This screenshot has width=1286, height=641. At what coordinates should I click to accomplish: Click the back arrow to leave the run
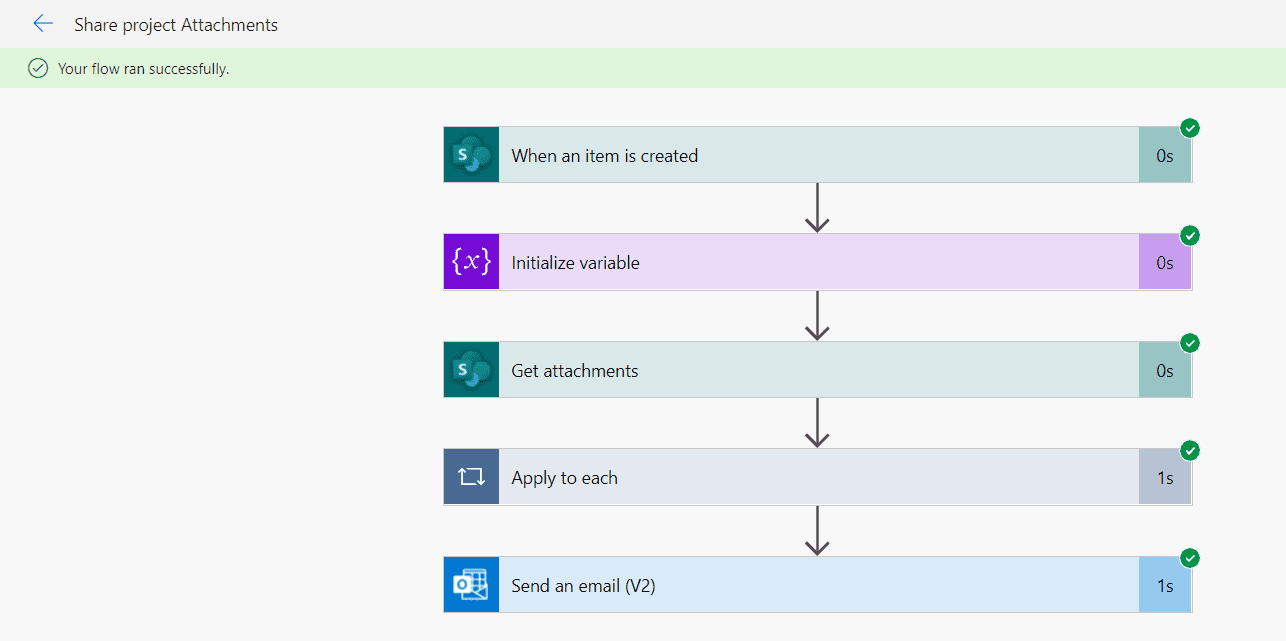43,23
